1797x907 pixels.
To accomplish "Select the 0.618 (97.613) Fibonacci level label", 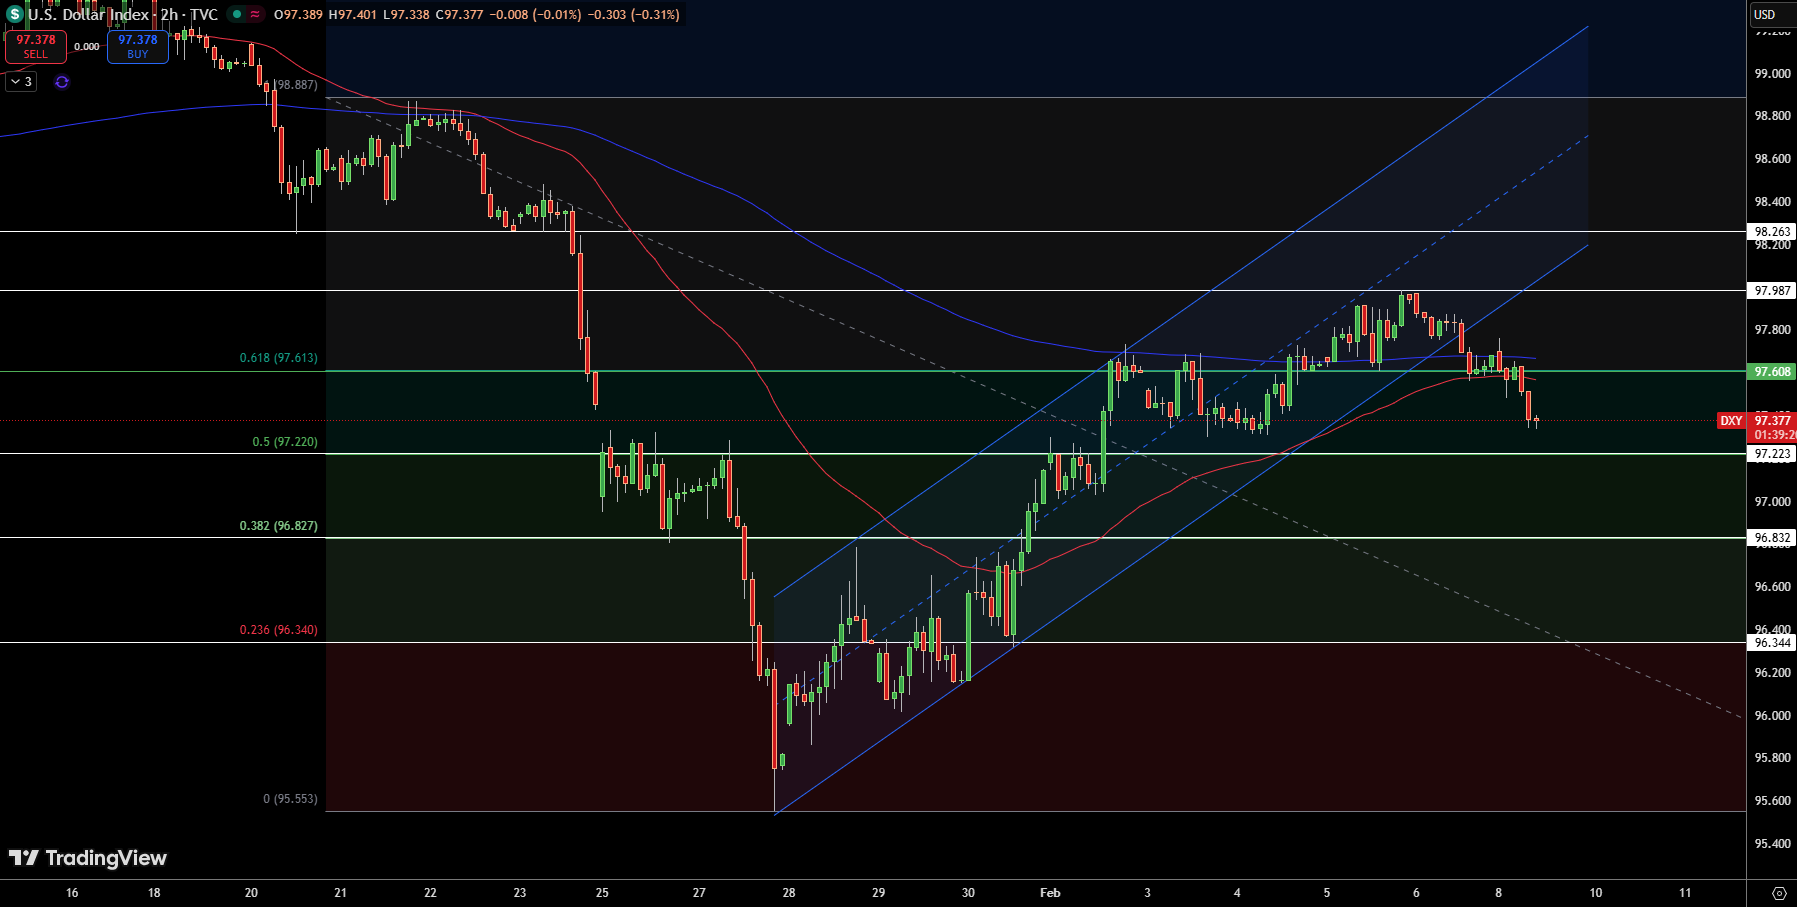I will pyautogui.click(x=278, y=358).
